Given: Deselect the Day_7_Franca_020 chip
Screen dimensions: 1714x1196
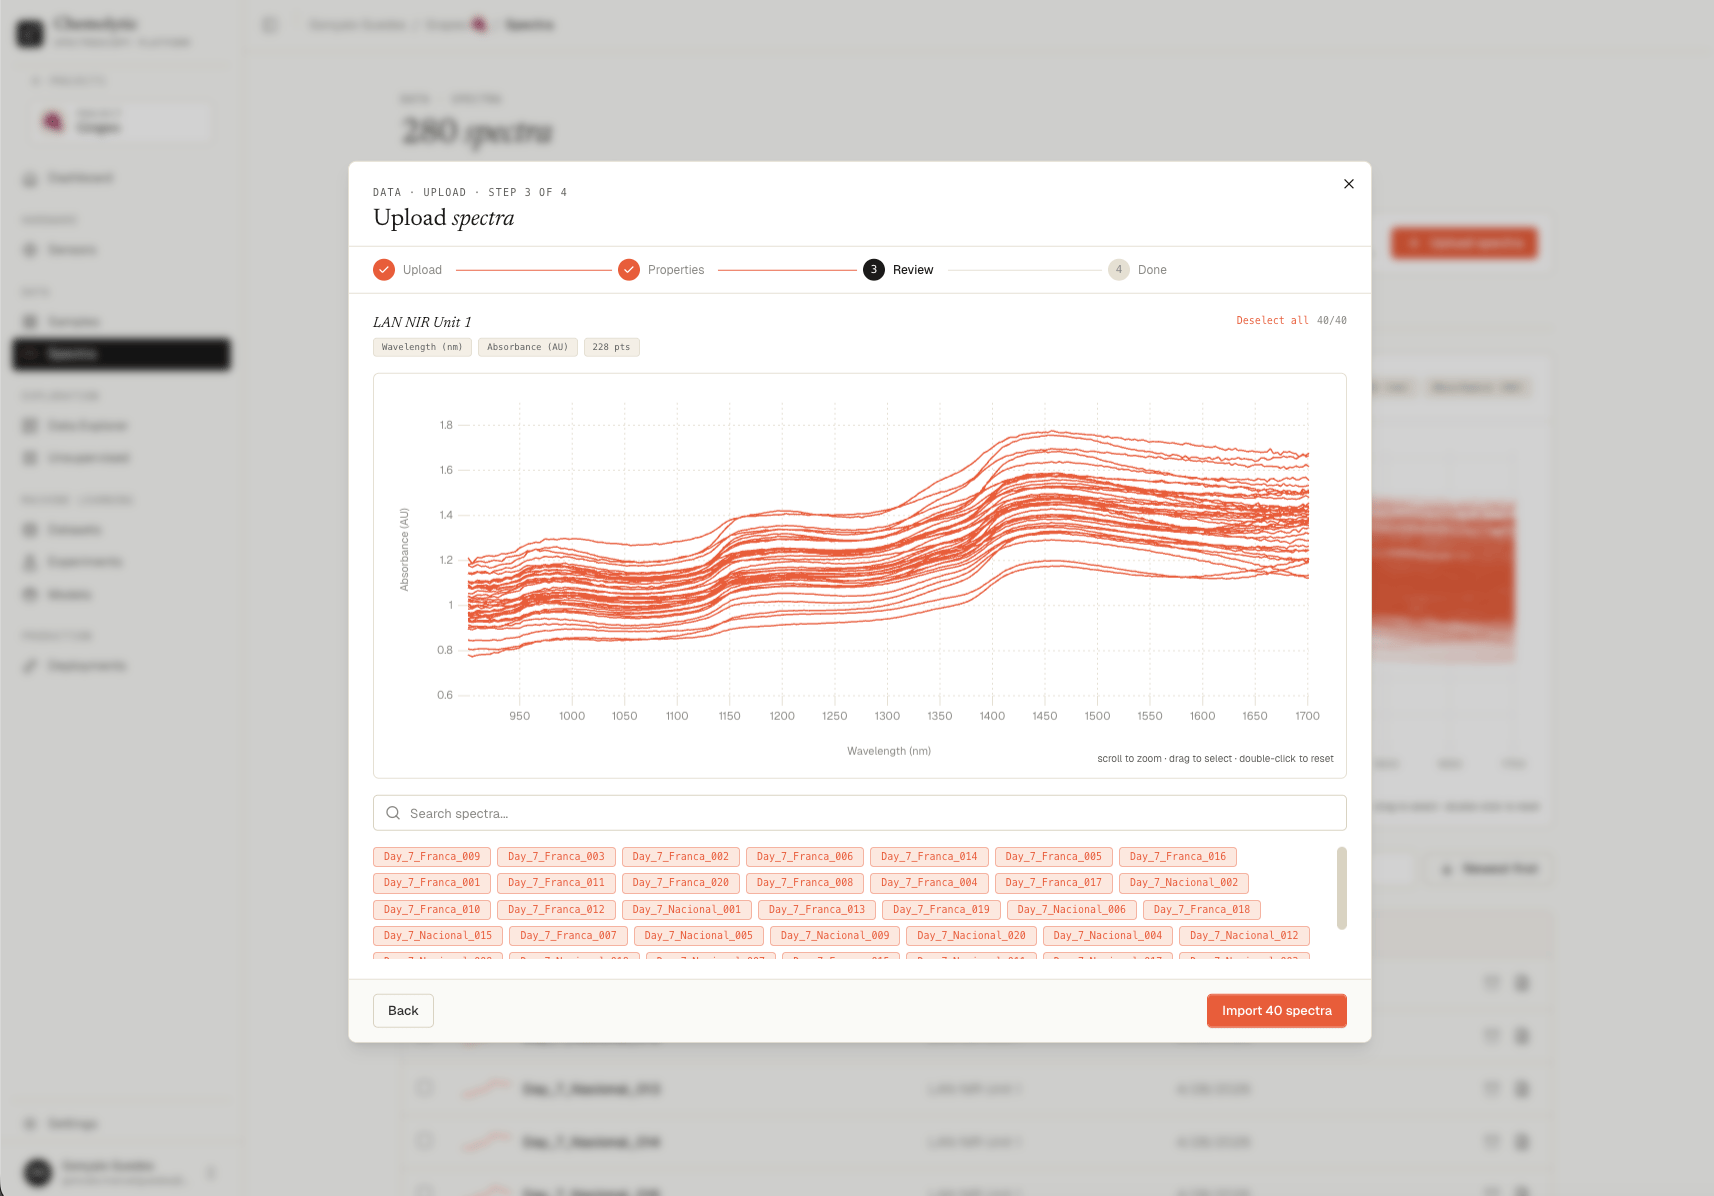Looking at the screenshot, I should 681,883.
